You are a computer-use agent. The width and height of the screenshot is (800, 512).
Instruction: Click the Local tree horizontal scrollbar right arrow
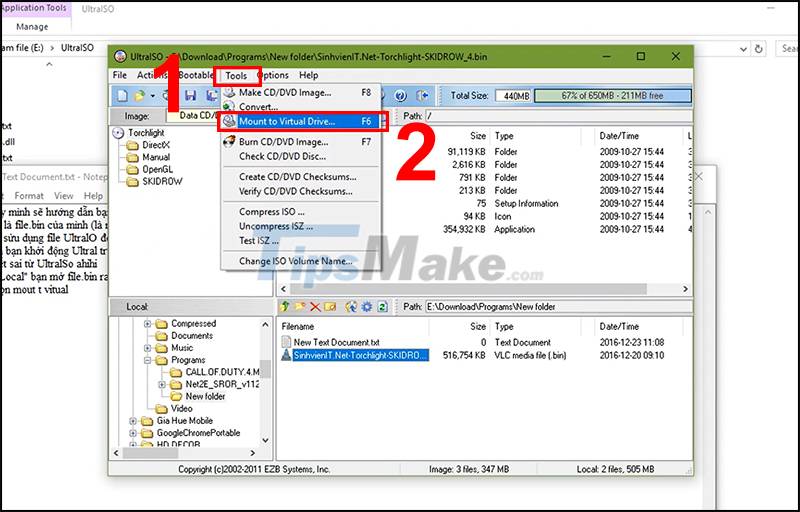point(253,453)
